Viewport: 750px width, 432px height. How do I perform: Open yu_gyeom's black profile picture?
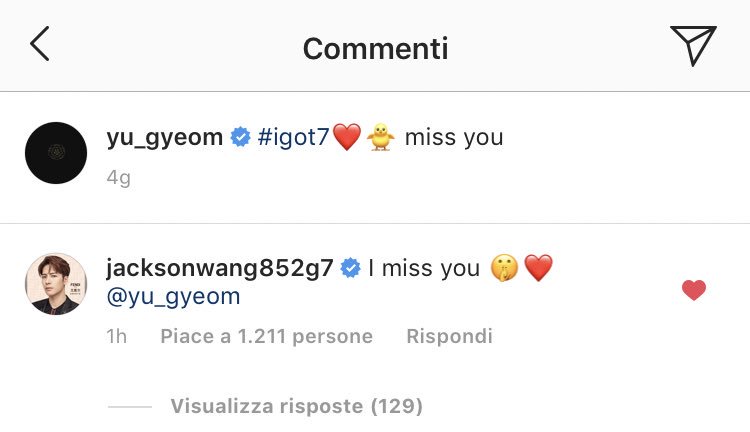[56, 153]
